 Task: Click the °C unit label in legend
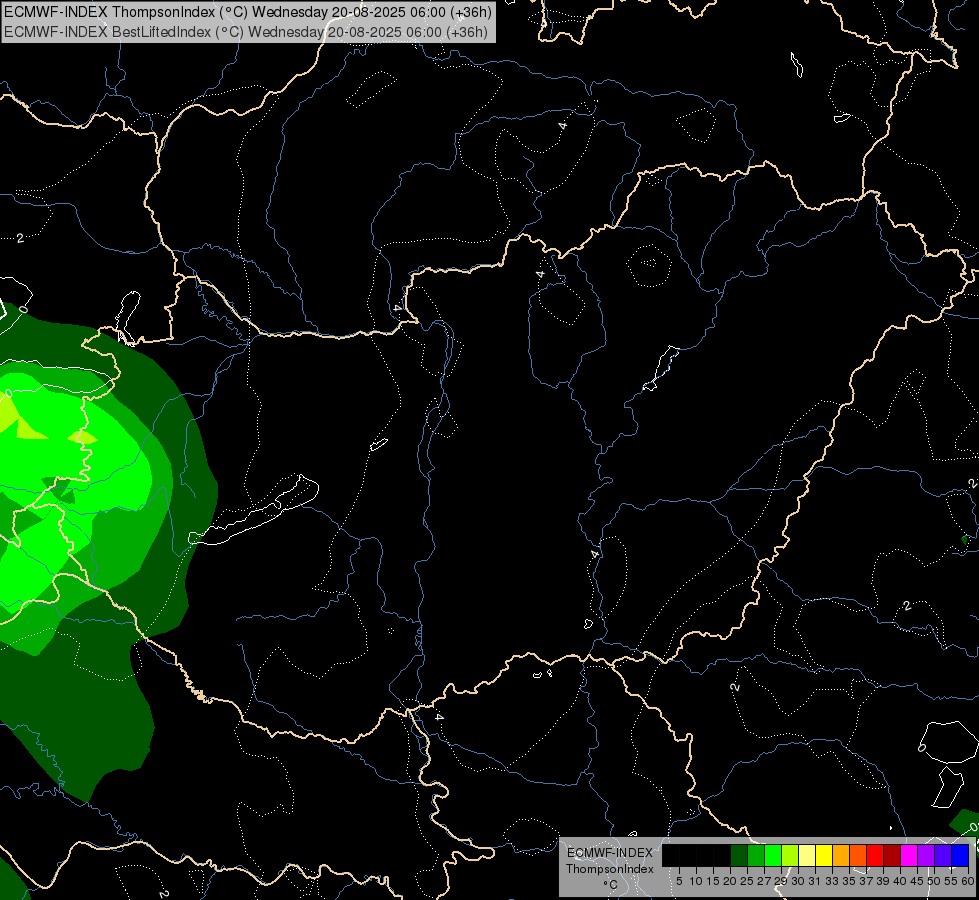point(611,884)
